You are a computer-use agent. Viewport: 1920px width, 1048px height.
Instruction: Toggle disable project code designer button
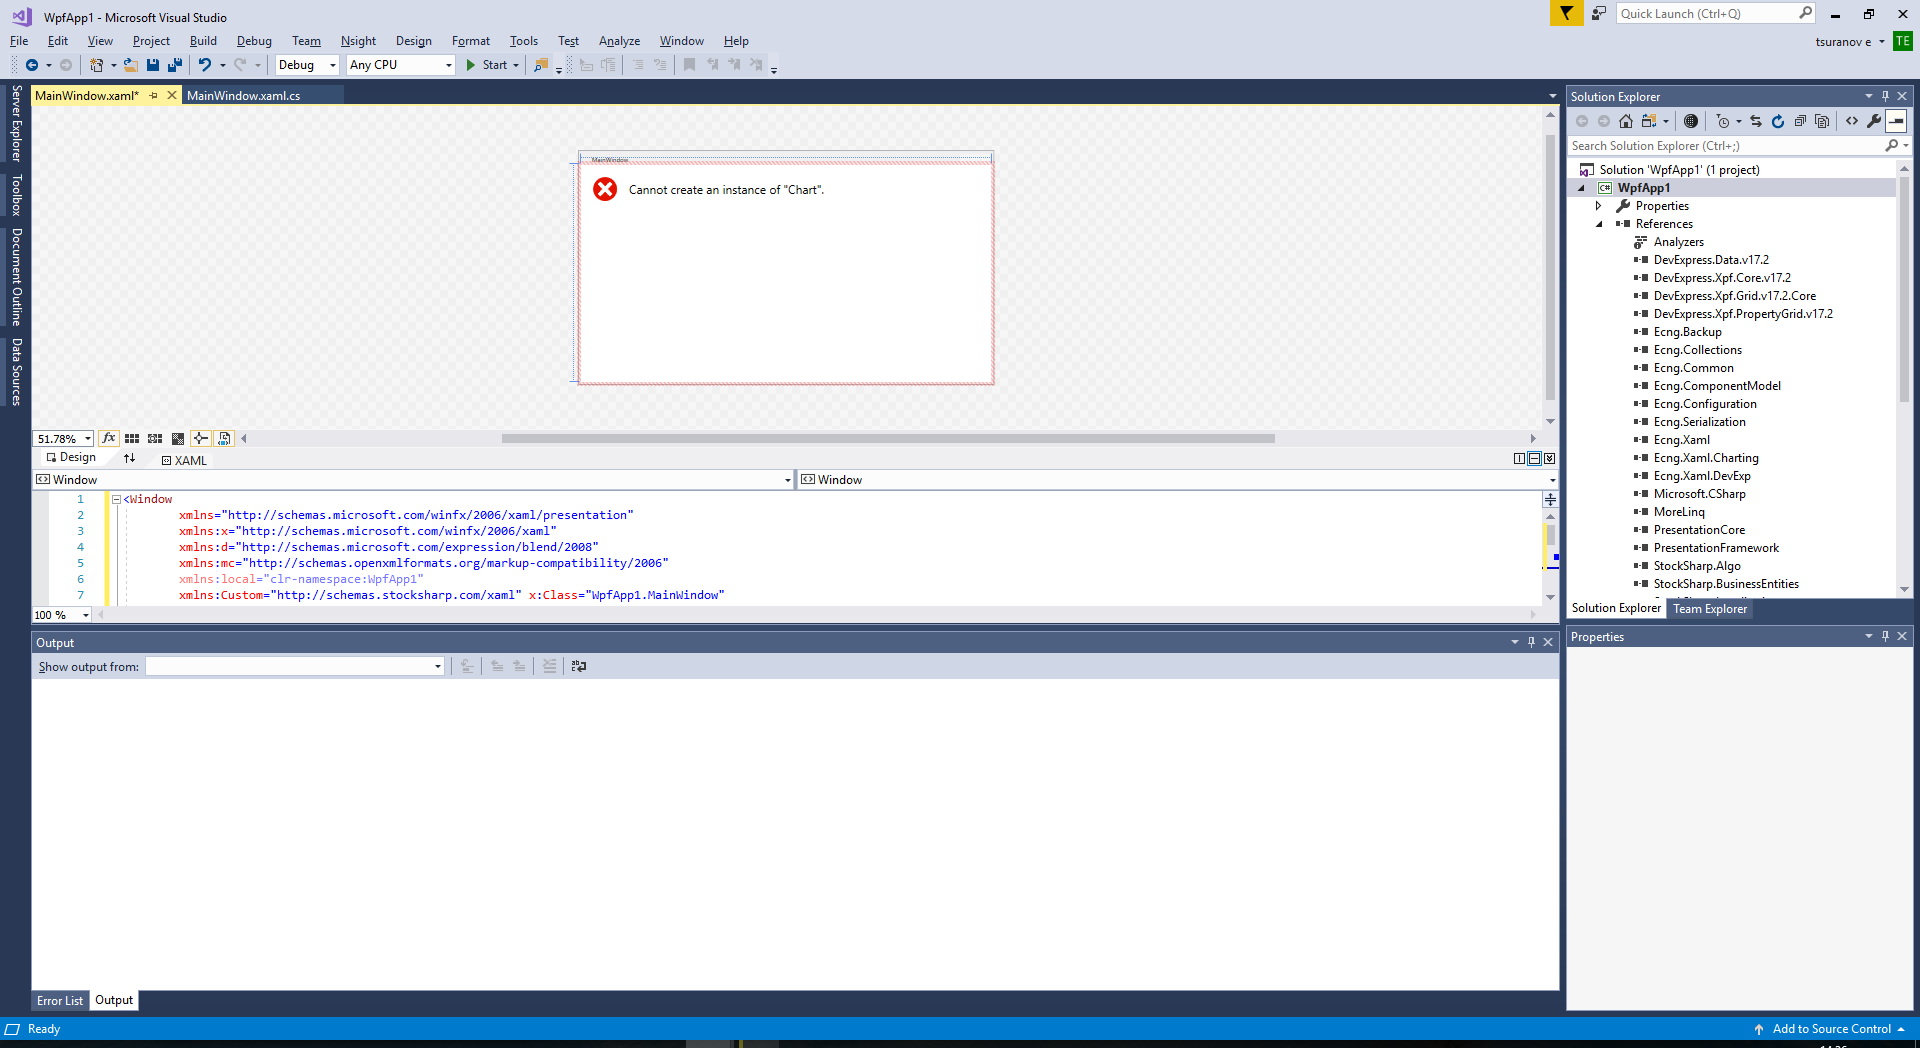point(224,438)
